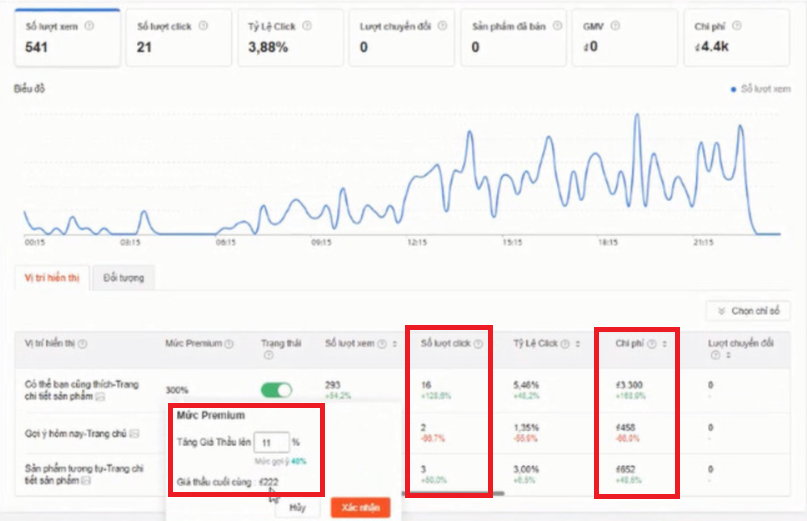Click the help icon under Trạng thái column header
The width and height of the screenshot is (807, 521).
tap(267, 355)
